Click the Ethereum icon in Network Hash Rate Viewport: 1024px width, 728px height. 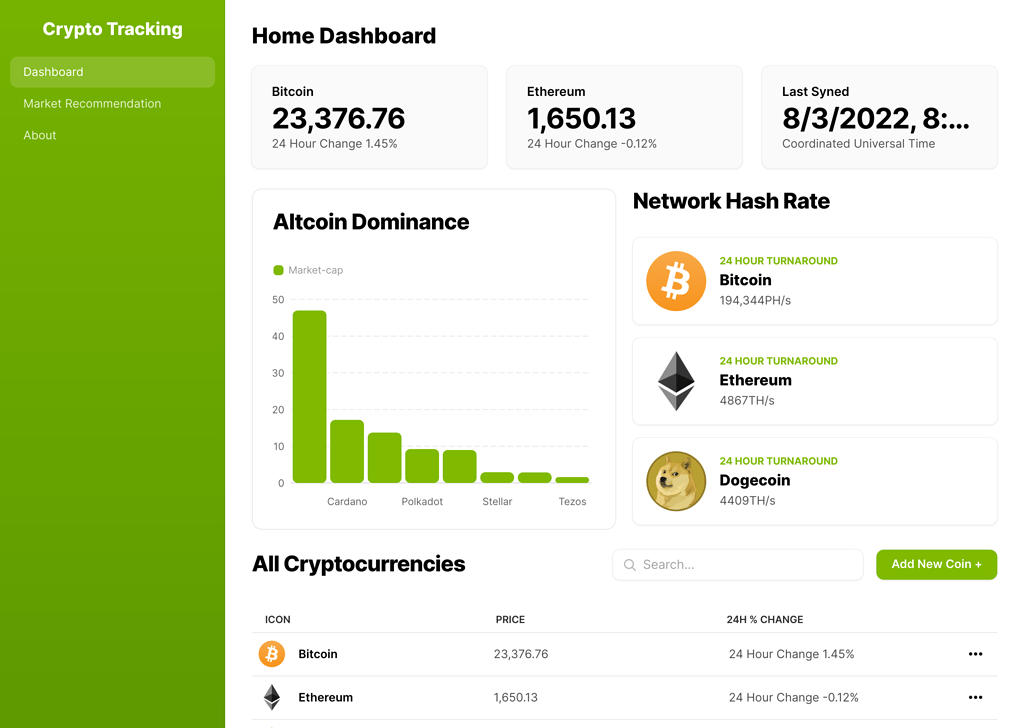[675, 381]
